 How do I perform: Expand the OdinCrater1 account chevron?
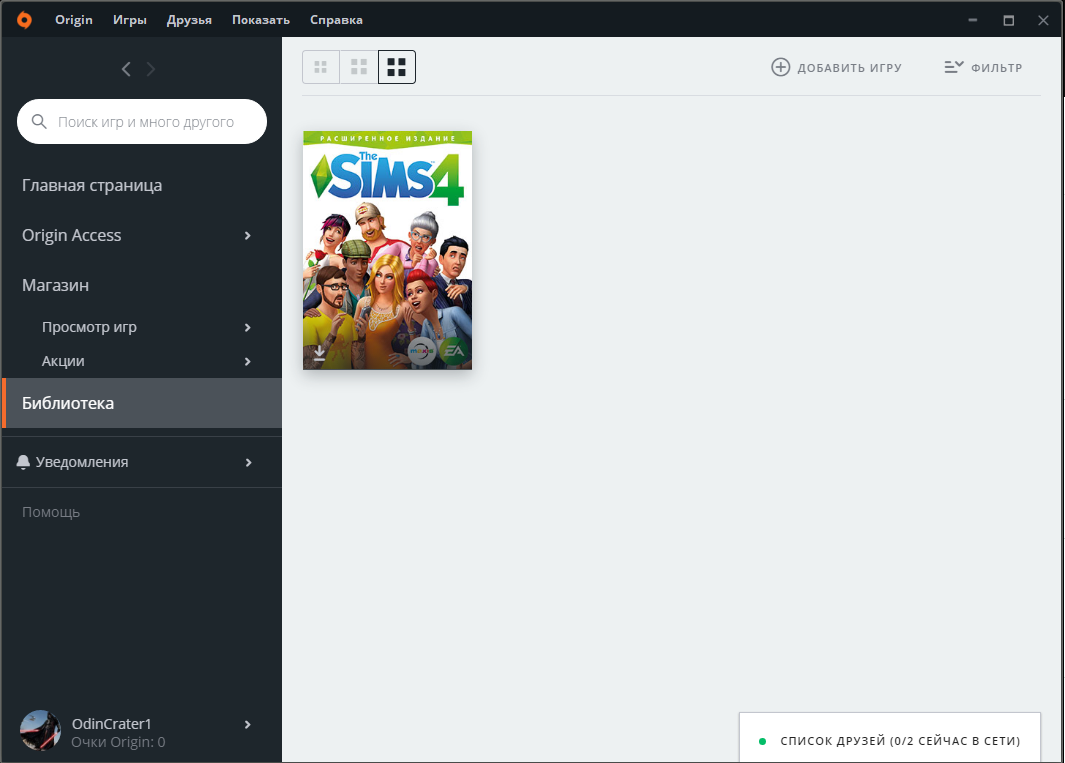[248, 724]
